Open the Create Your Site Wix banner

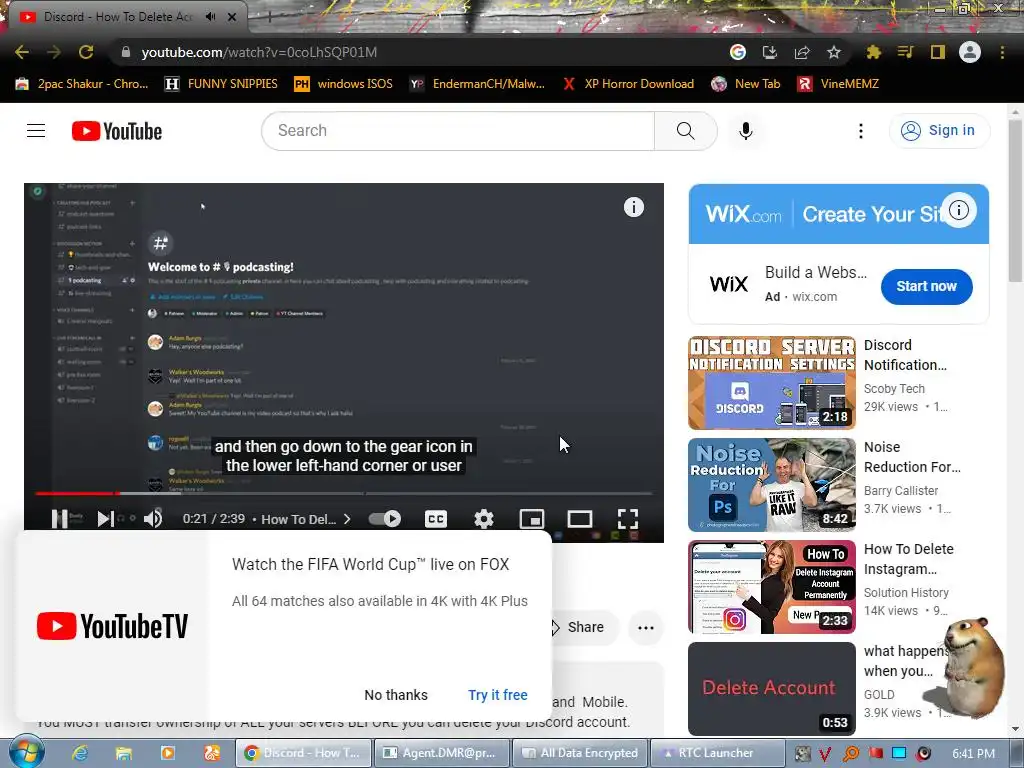(x=839, y=214)
